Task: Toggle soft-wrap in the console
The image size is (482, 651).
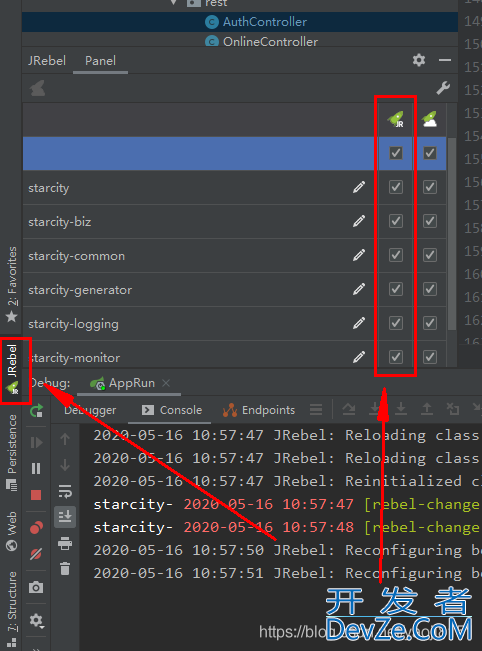Action: [x=65, y=491]
